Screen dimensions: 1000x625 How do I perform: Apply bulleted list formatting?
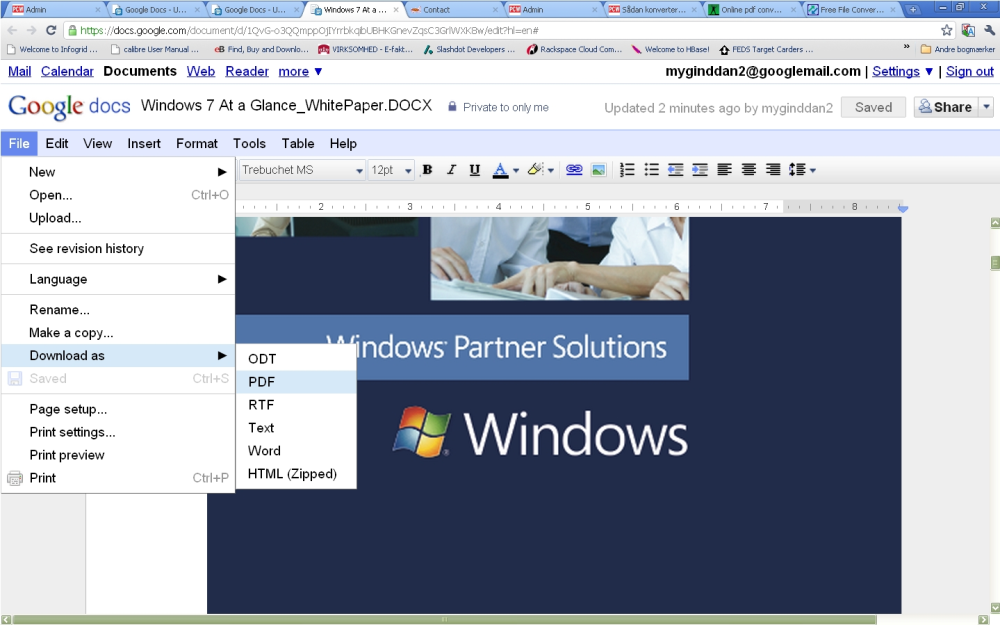(x=651, y=170)
